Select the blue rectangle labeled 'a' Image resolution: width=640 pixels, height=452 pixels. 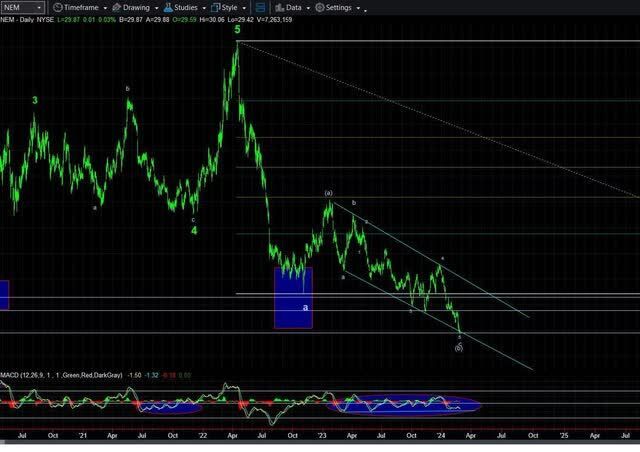293,298
